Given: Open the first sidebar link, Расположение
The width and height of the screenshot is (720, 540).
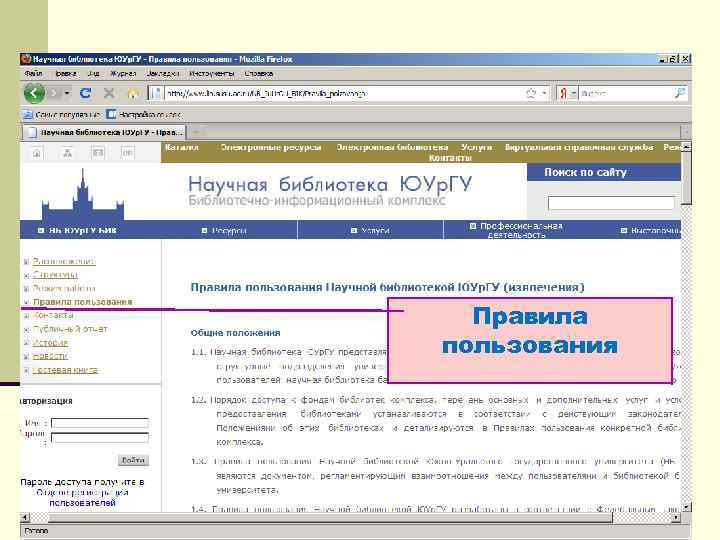Looking at the screenshot, I should click(64, 261).
